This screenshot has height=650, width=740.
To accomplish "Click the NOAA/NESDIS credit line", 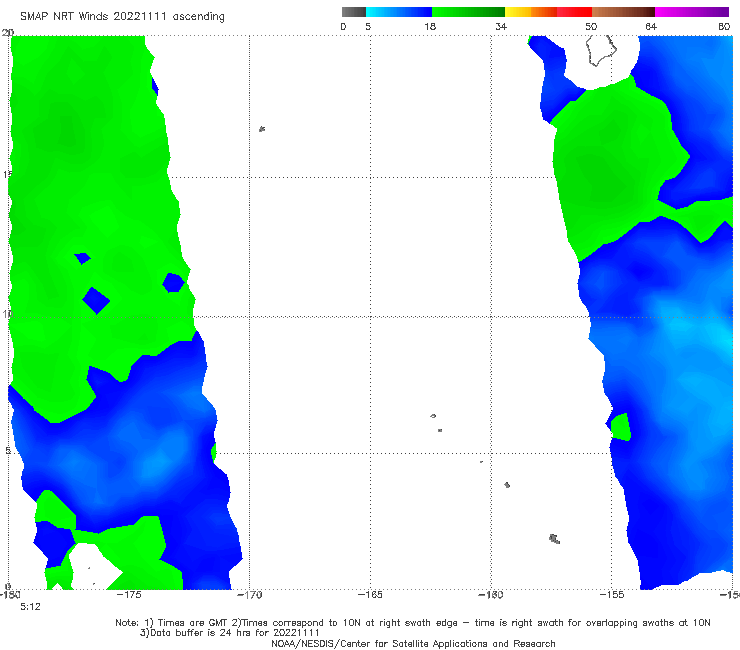I will (x=413, y=644).
